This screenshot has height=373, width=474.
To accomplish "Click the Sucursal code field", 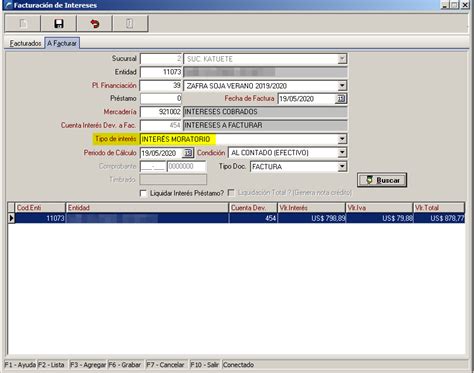I will (161, 59).
